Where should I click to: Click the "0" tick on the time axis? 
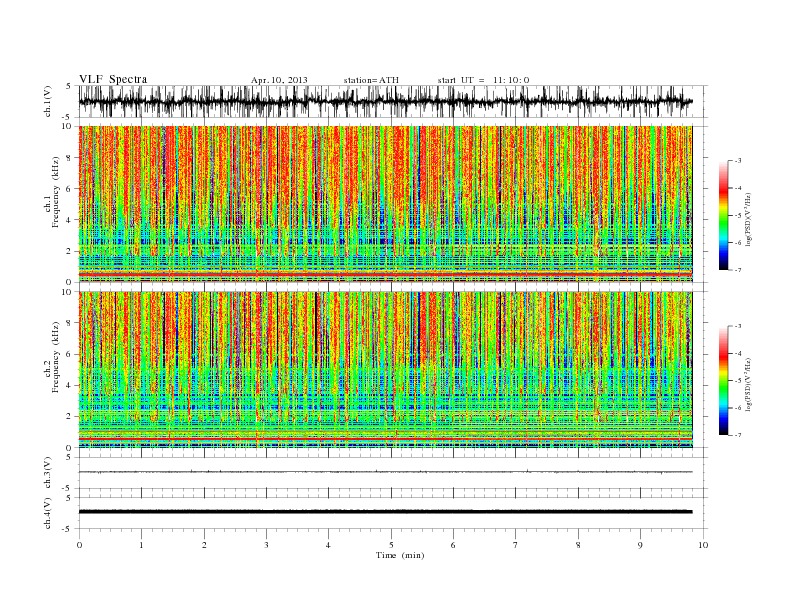(x=79, y=545)
